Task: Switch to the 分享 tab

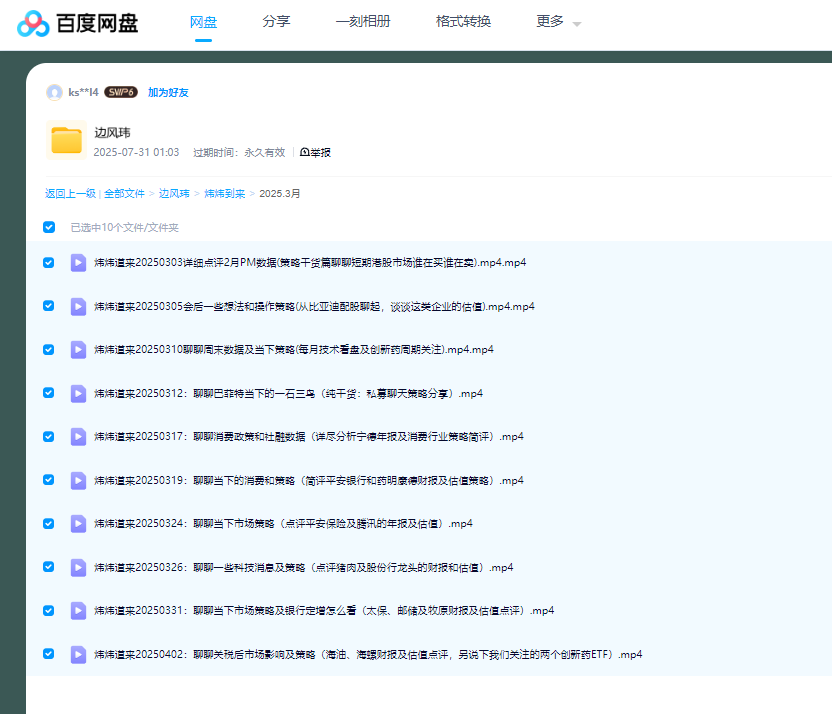Action: (x=276, y=22)
